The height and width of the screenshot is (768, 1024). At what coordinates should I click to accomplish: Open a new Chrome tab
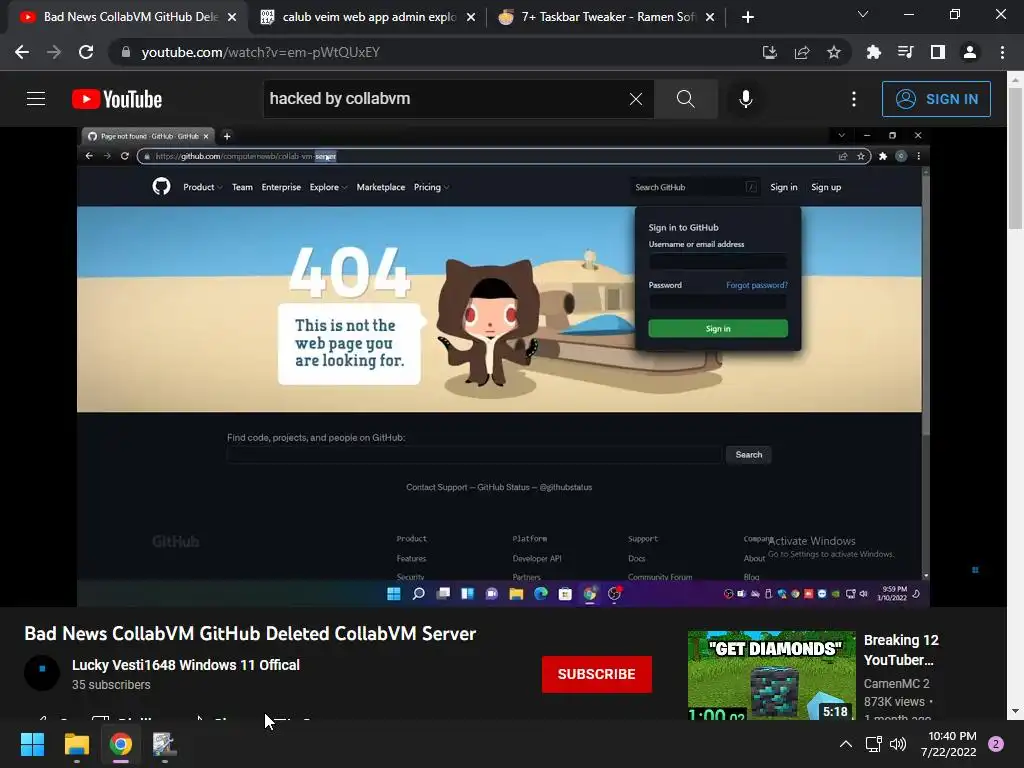[x=748, y=17]
